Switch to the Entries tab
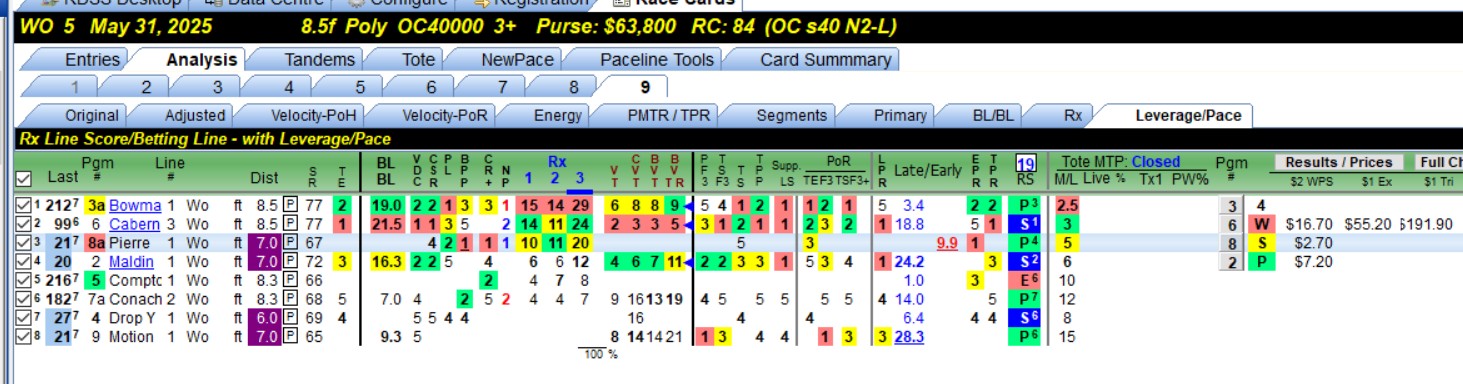The width and height of the screenshot is (1463, 384). point(92,60)
